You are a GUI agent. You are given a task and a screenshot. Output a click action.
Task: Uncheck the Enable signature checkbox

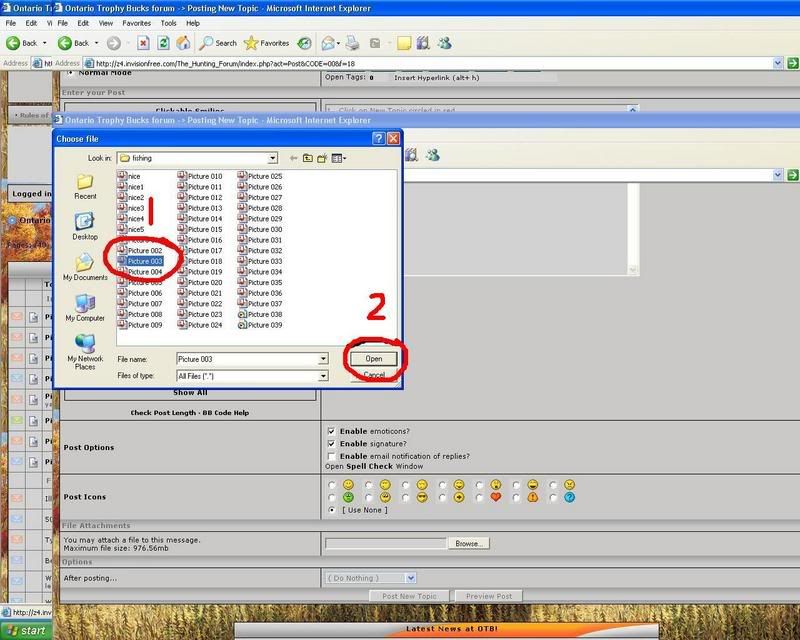(x=332, y=444)
